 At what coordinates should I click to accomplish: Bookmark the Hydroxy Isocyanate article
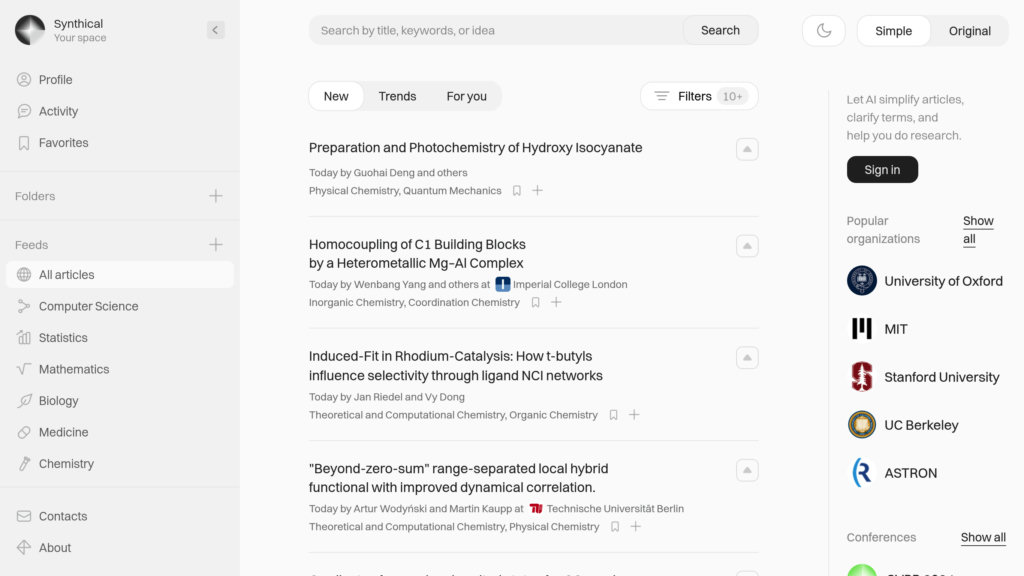click(517, 191)
